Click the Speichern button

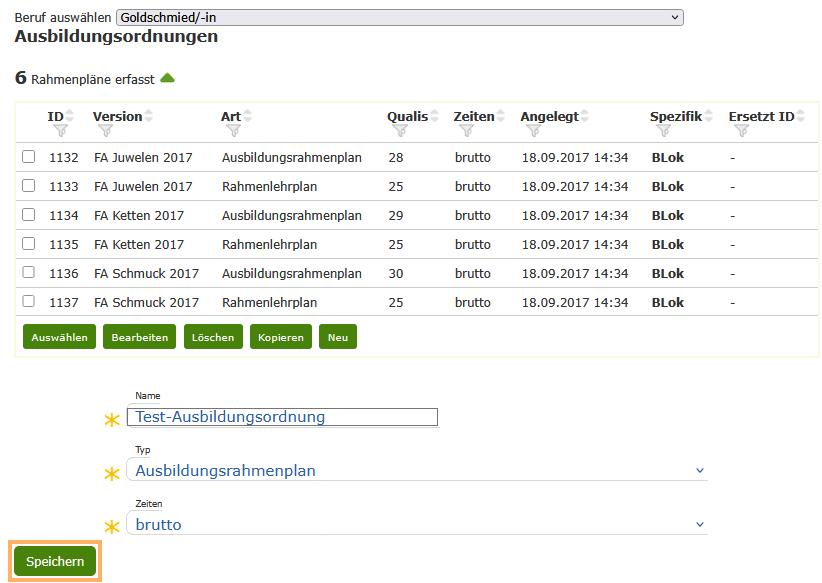pos(54,561)
